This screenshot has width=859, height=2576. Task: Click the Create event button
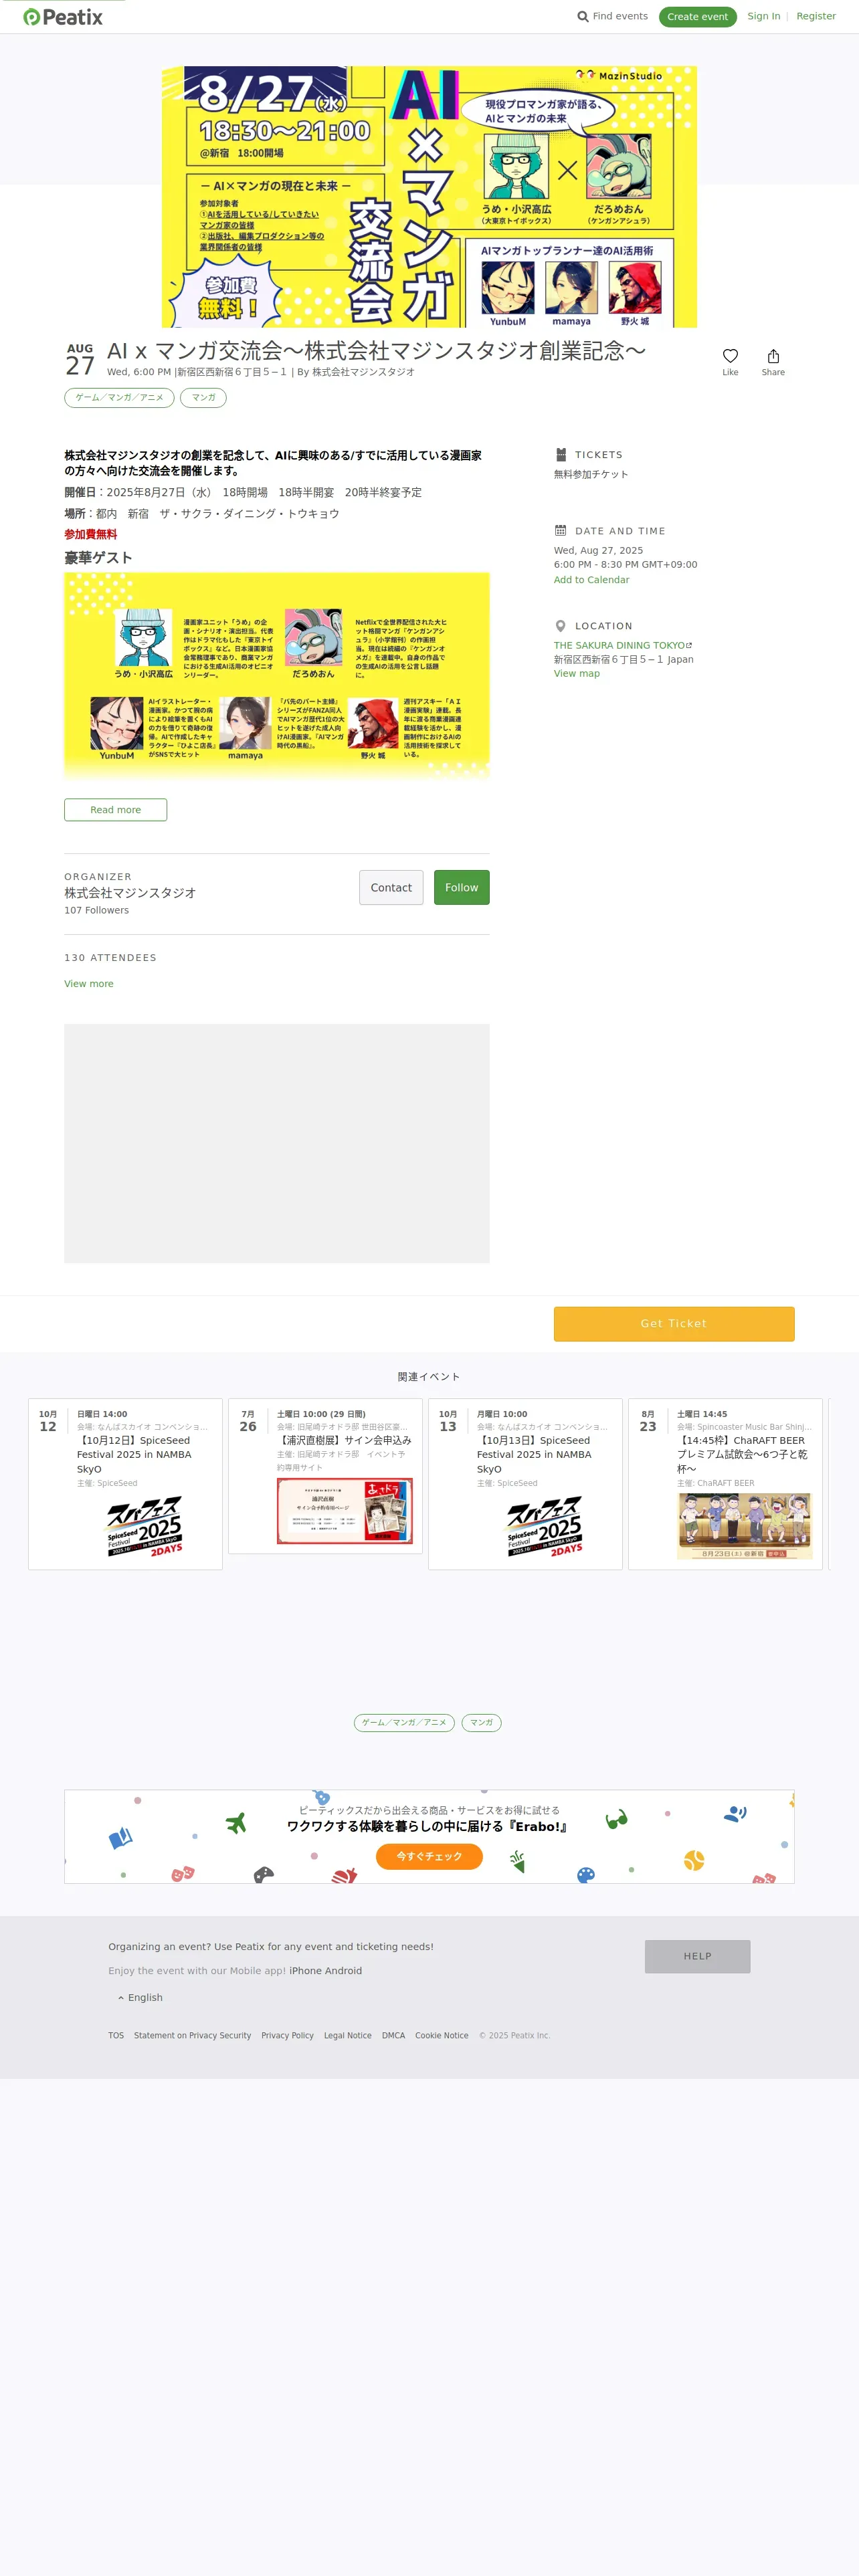coord(698,17)
